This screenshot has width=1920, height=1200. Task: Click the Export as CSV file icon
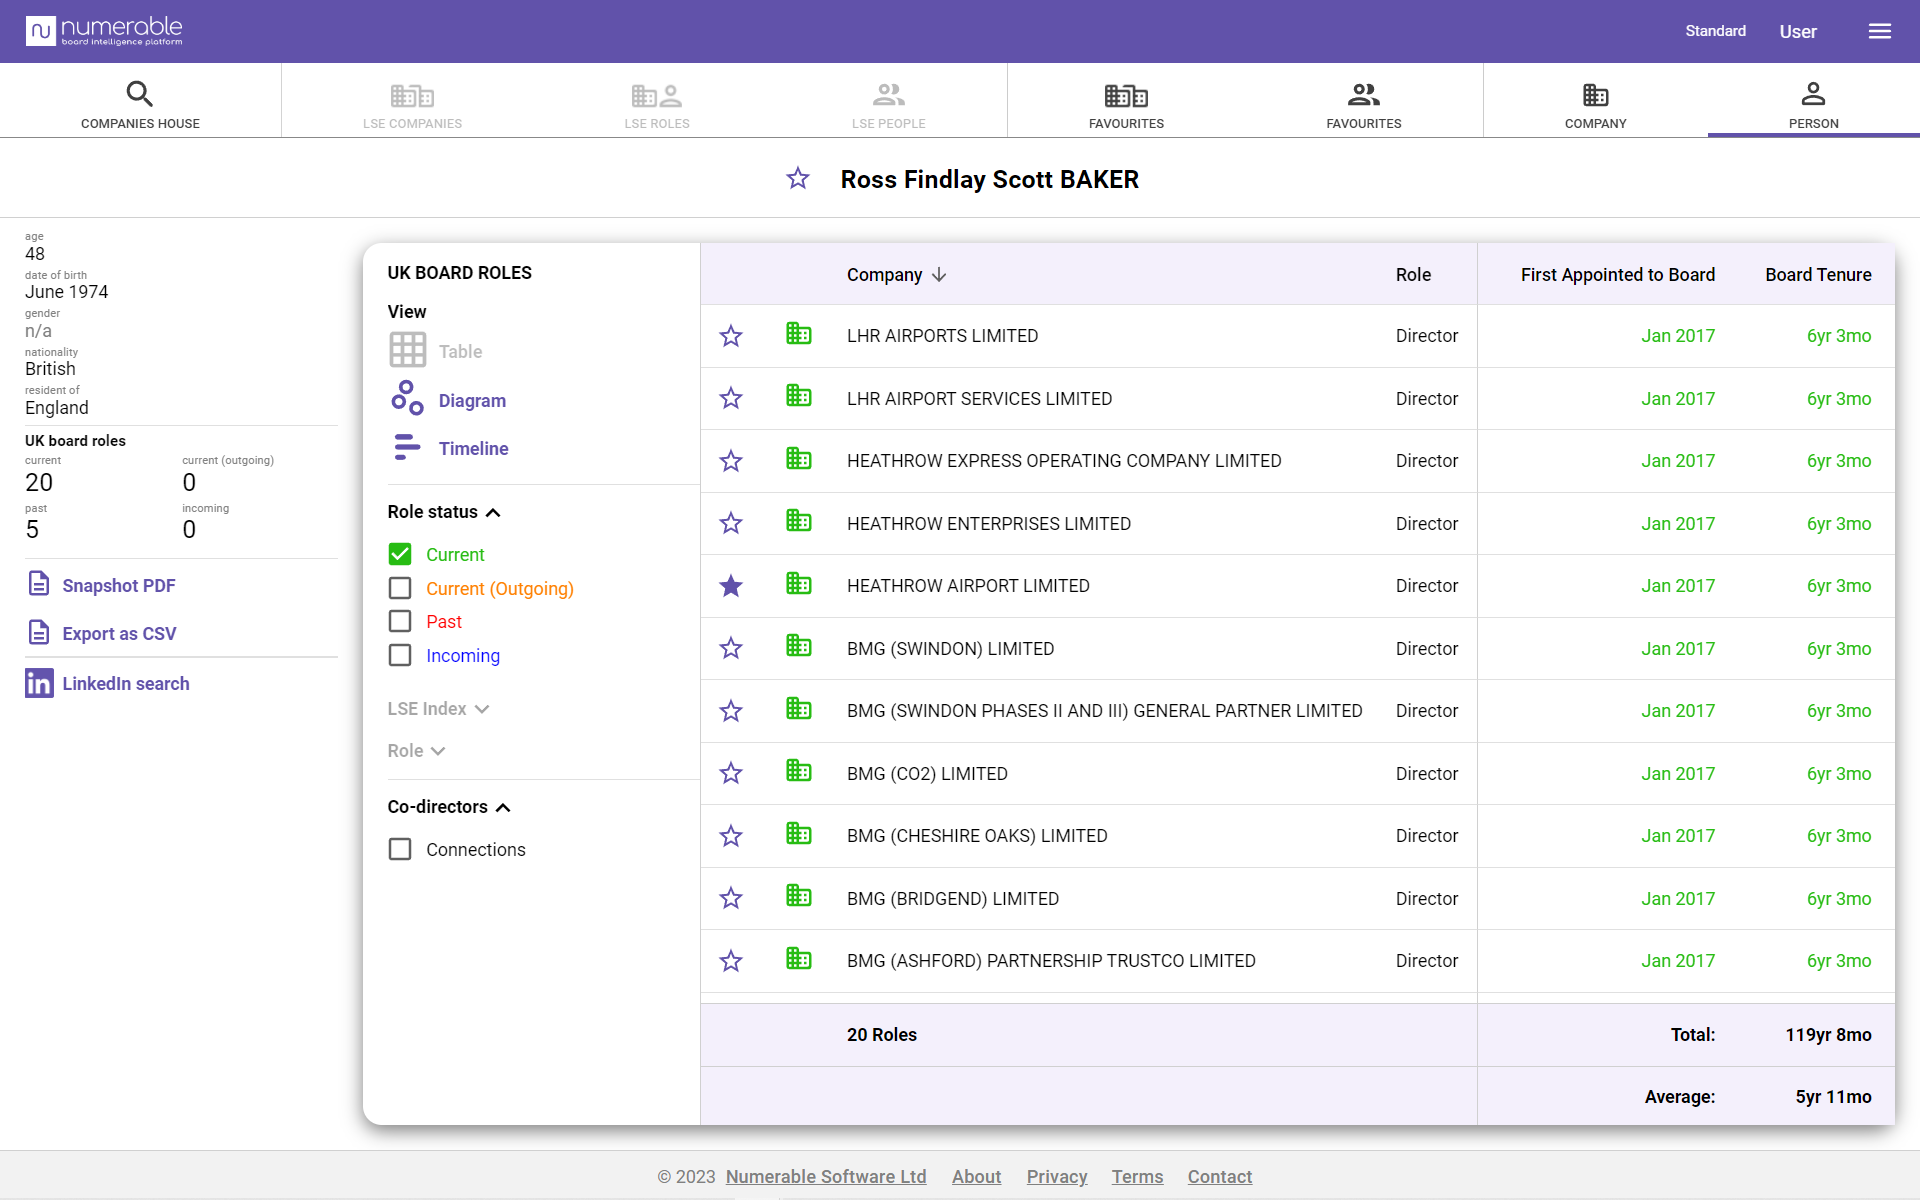pos(39,632)
